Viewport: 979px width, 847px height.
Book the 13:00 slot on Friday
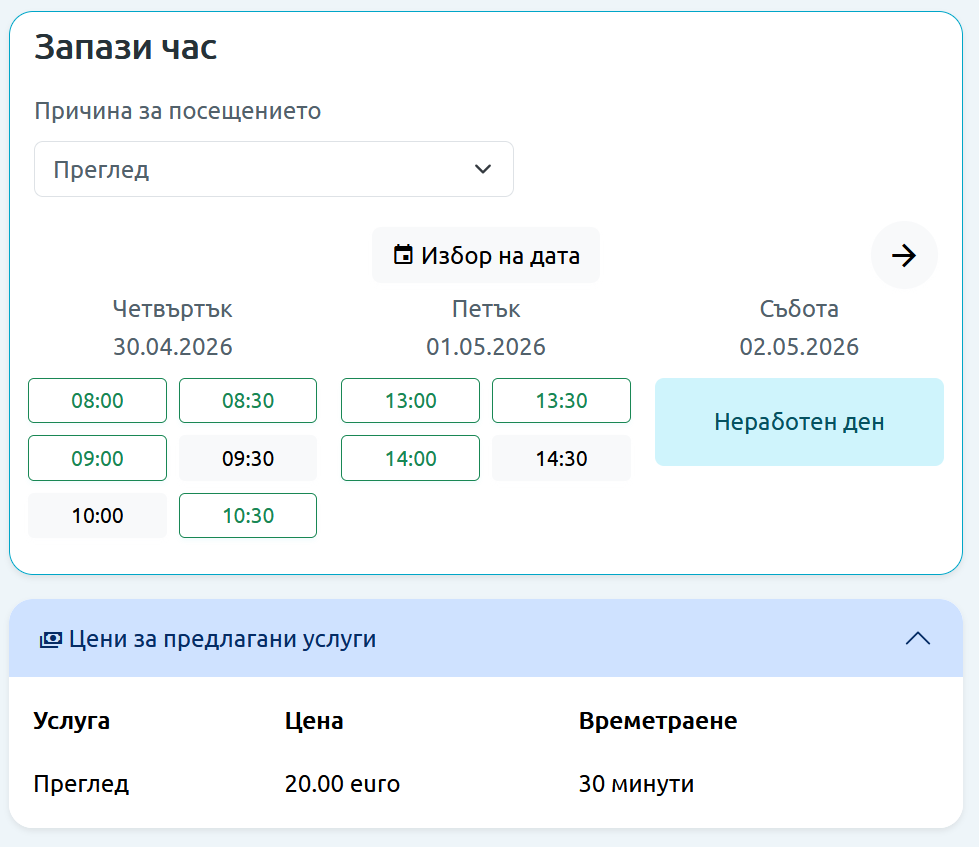(410, 400)
